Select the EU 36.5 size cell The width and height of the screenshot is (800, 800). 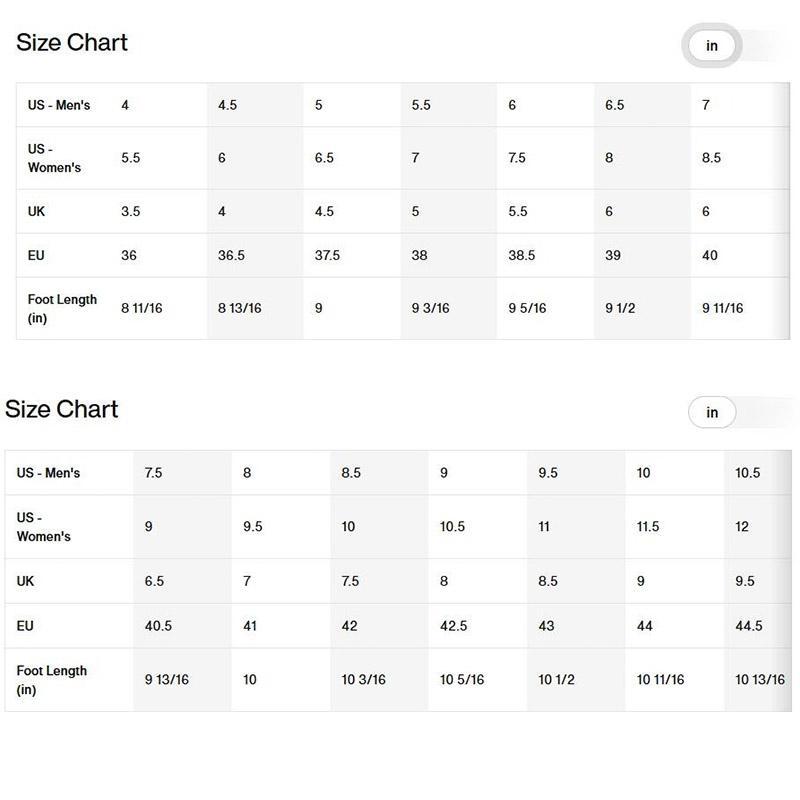232,256
